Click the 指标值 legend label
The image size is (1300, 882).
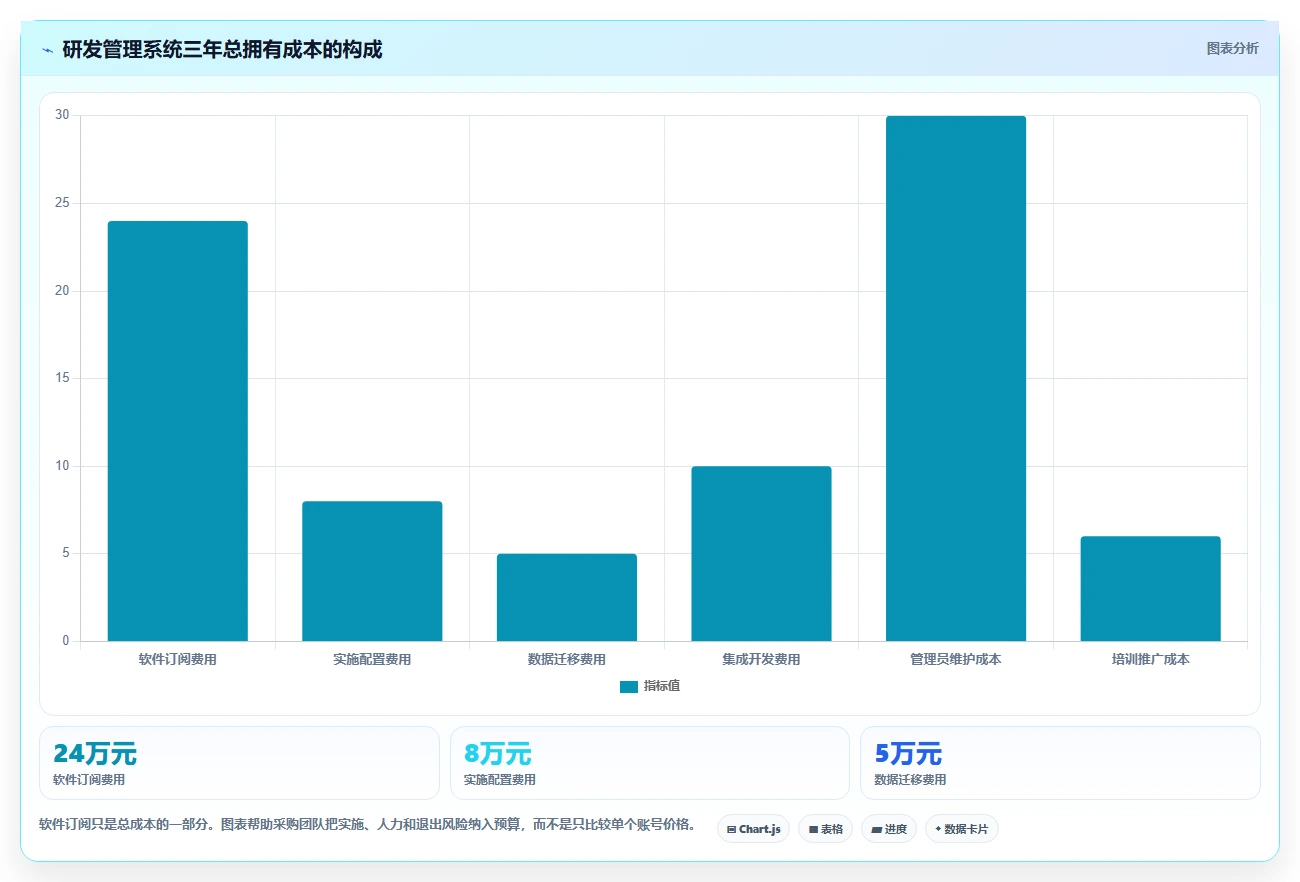(662, 686)
